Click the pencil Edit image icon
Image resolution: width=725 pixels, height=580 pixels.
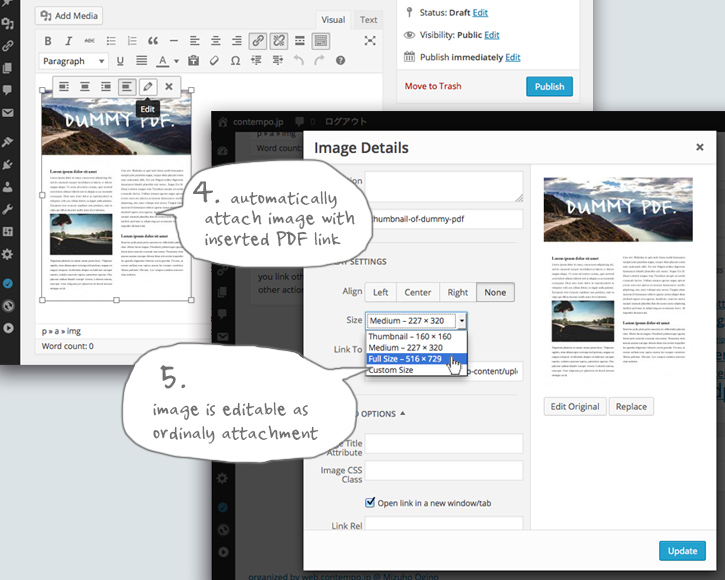(x=148, y=86)
